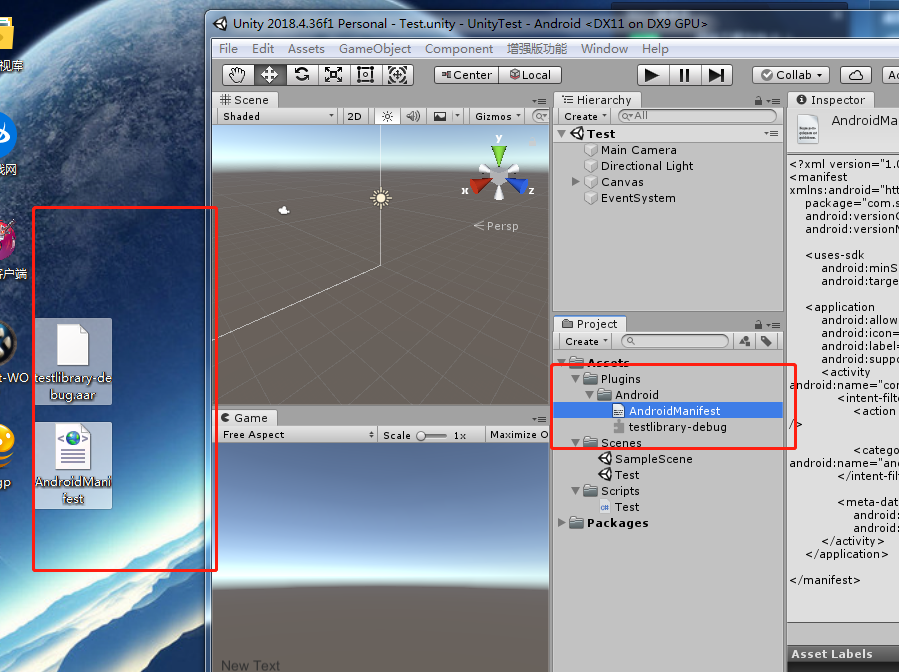The height and width of the screenshot is (672, 899).
Task: Select the Rect transform tool
Action: point(365,75)
